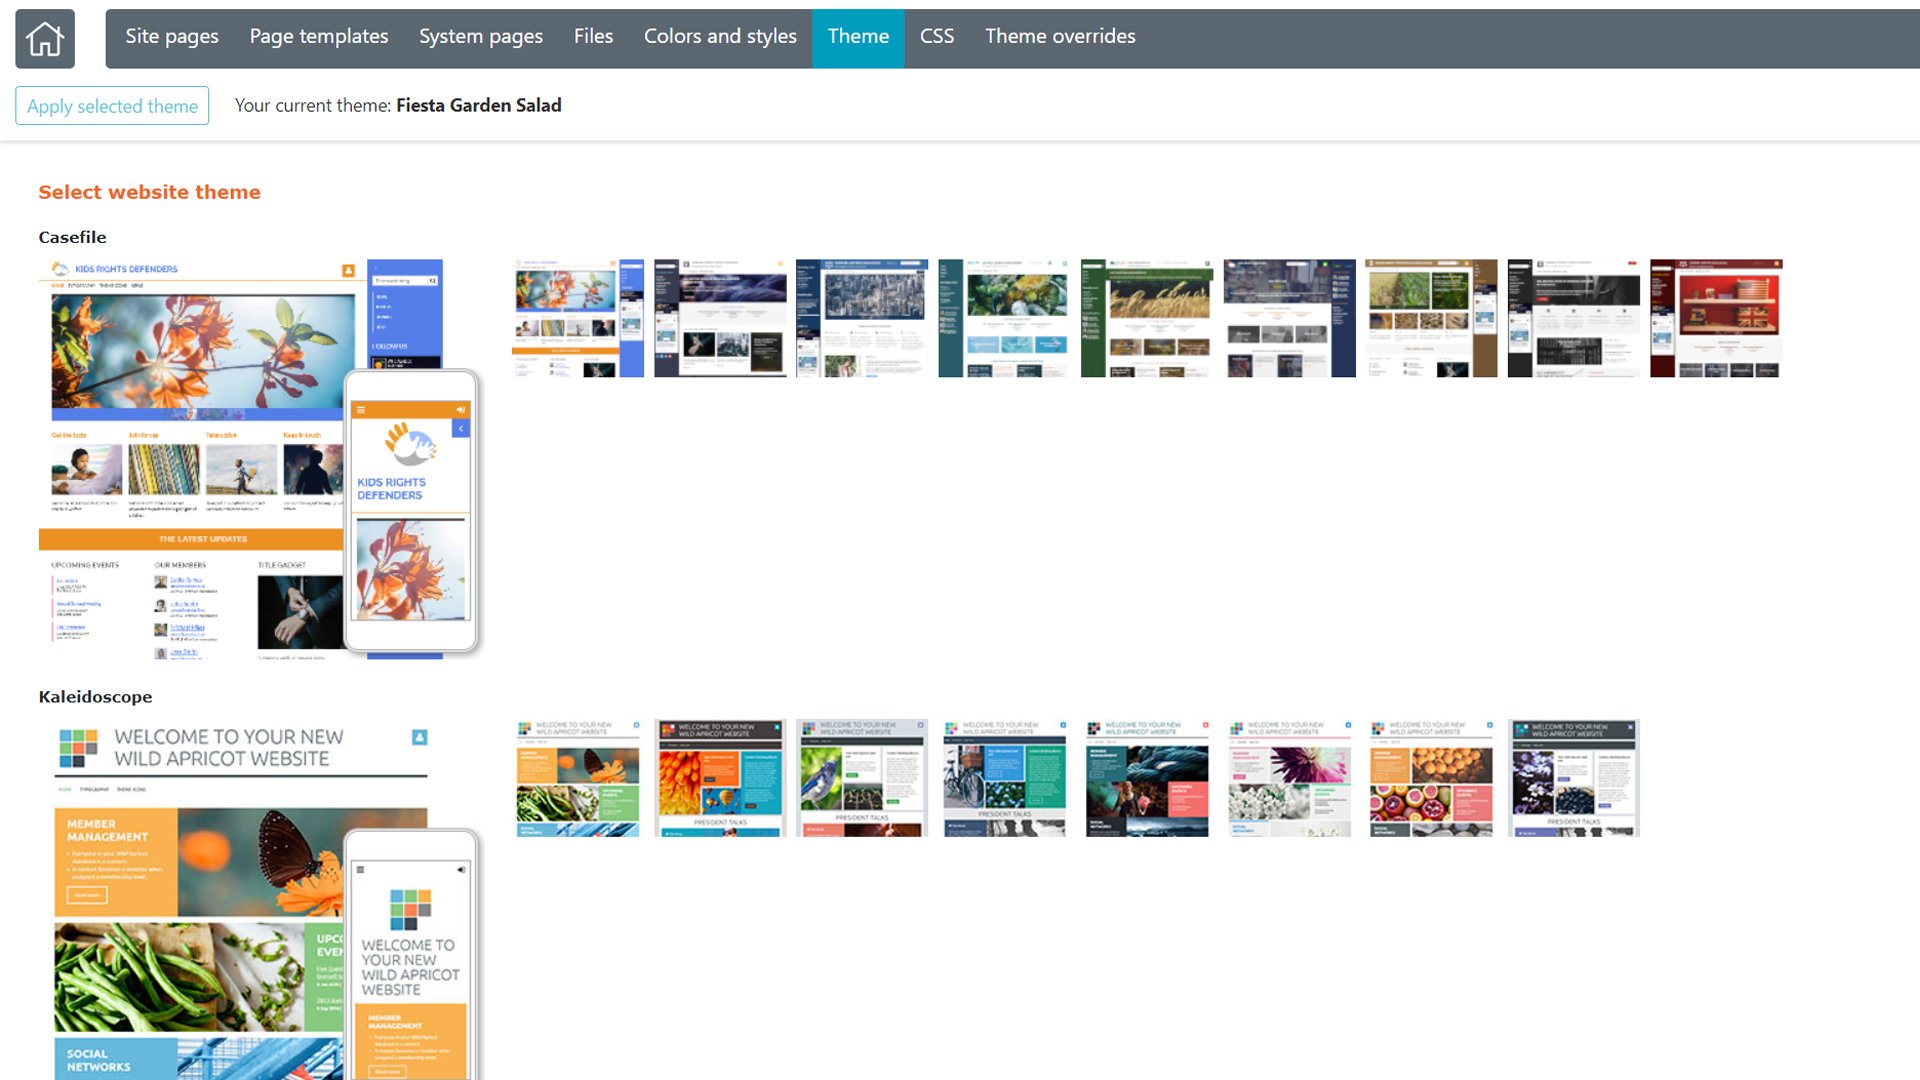
Task: Go to the Files tab
Action: pyautogui.click(x=593, y=37)
